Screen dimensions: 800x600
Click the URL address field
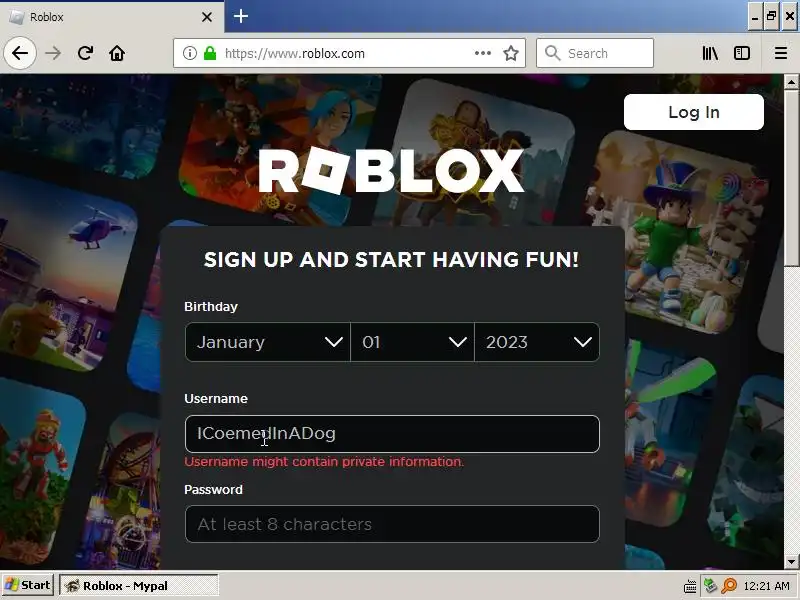[347, 53]
